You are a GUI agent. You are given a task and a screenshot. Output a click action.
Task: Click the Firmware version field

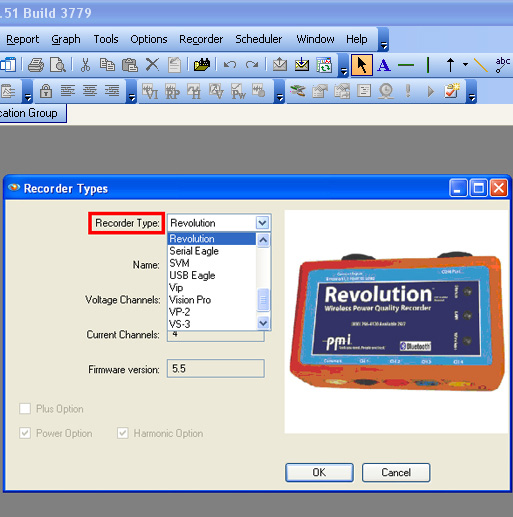click(216, 368)
